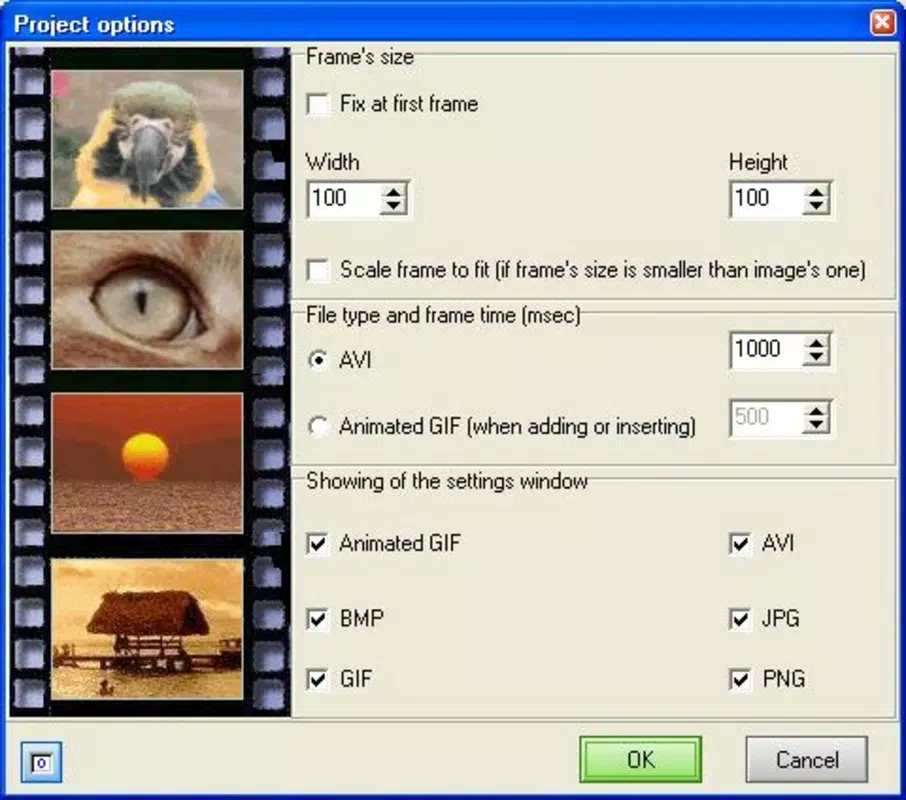Click the Showing of the settings window label
The width and height of the screenshot is (906, 800).
447,481
